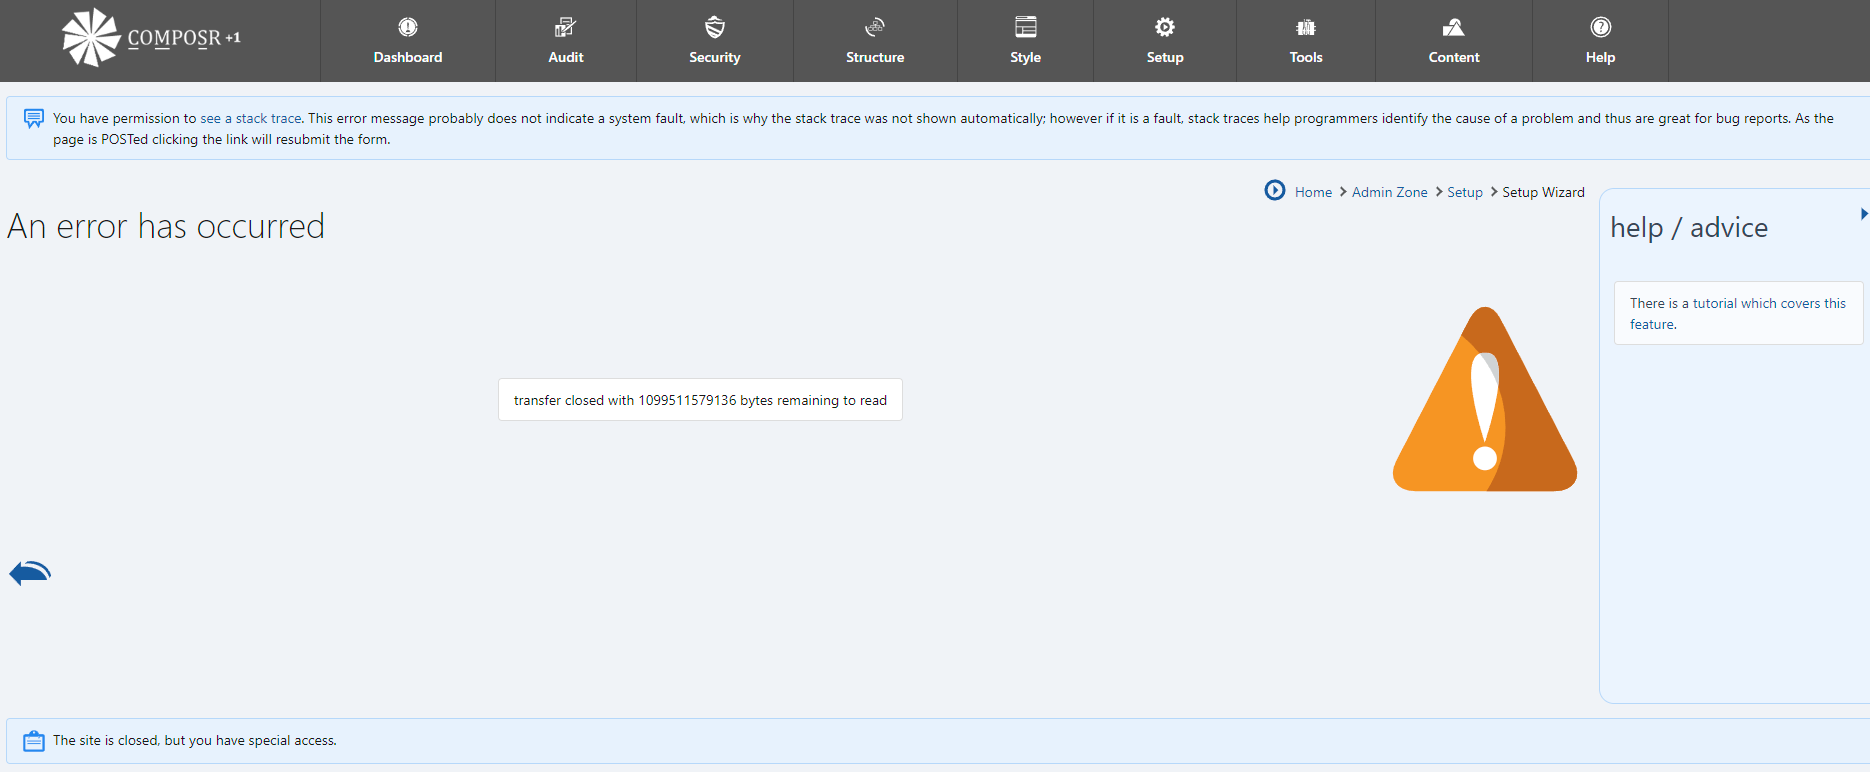This screenshot has height=772, width=1870.
Task: Go to Admin Zone breadcrumb
Action: (1389, 192)
